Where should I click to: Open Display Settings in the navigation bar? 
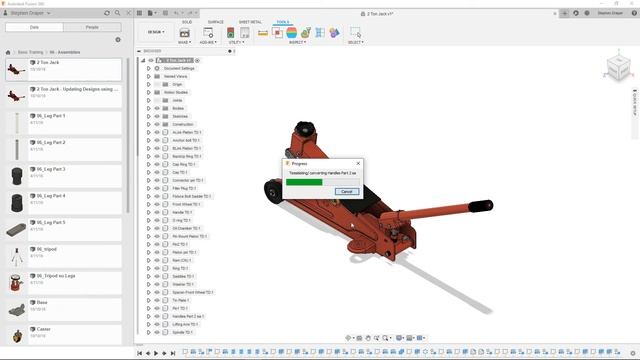pos(400,338)
